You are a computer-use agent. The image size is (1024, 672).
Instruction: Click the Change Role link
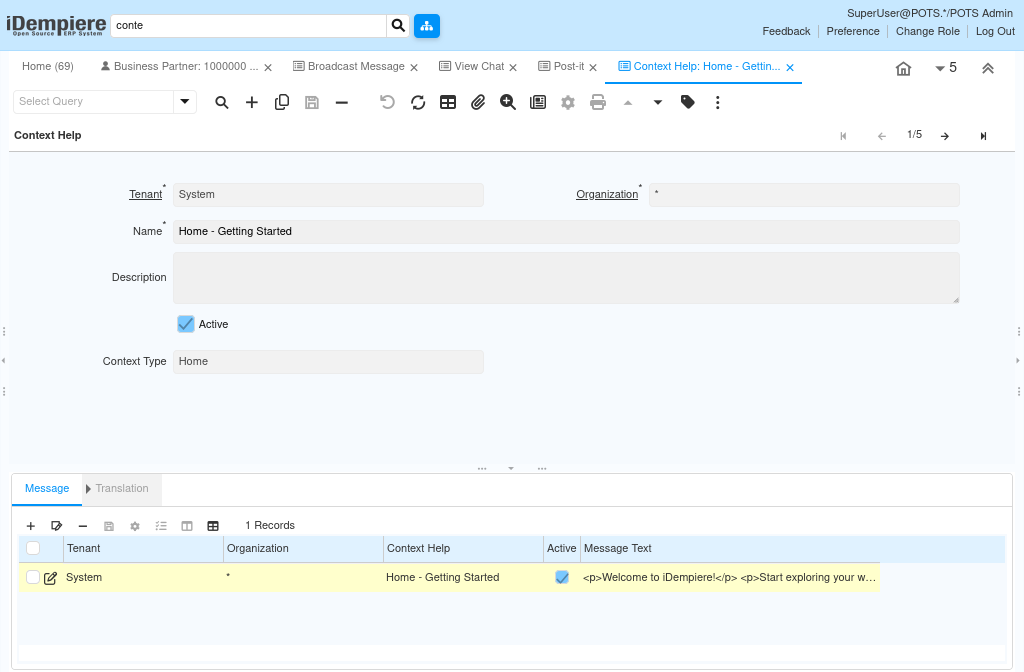click(927, 31)
